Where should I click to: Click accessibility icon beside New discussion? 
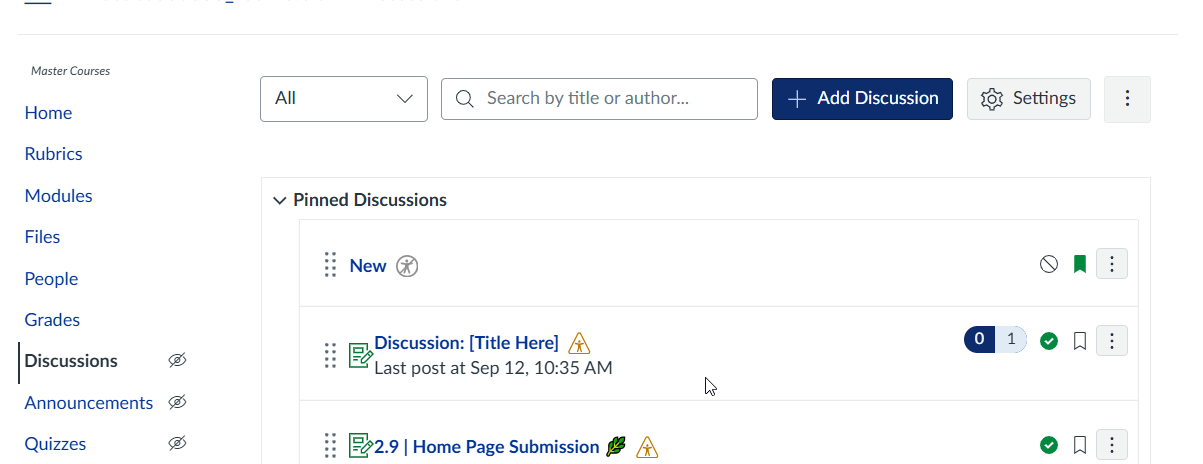click(407, 266)
